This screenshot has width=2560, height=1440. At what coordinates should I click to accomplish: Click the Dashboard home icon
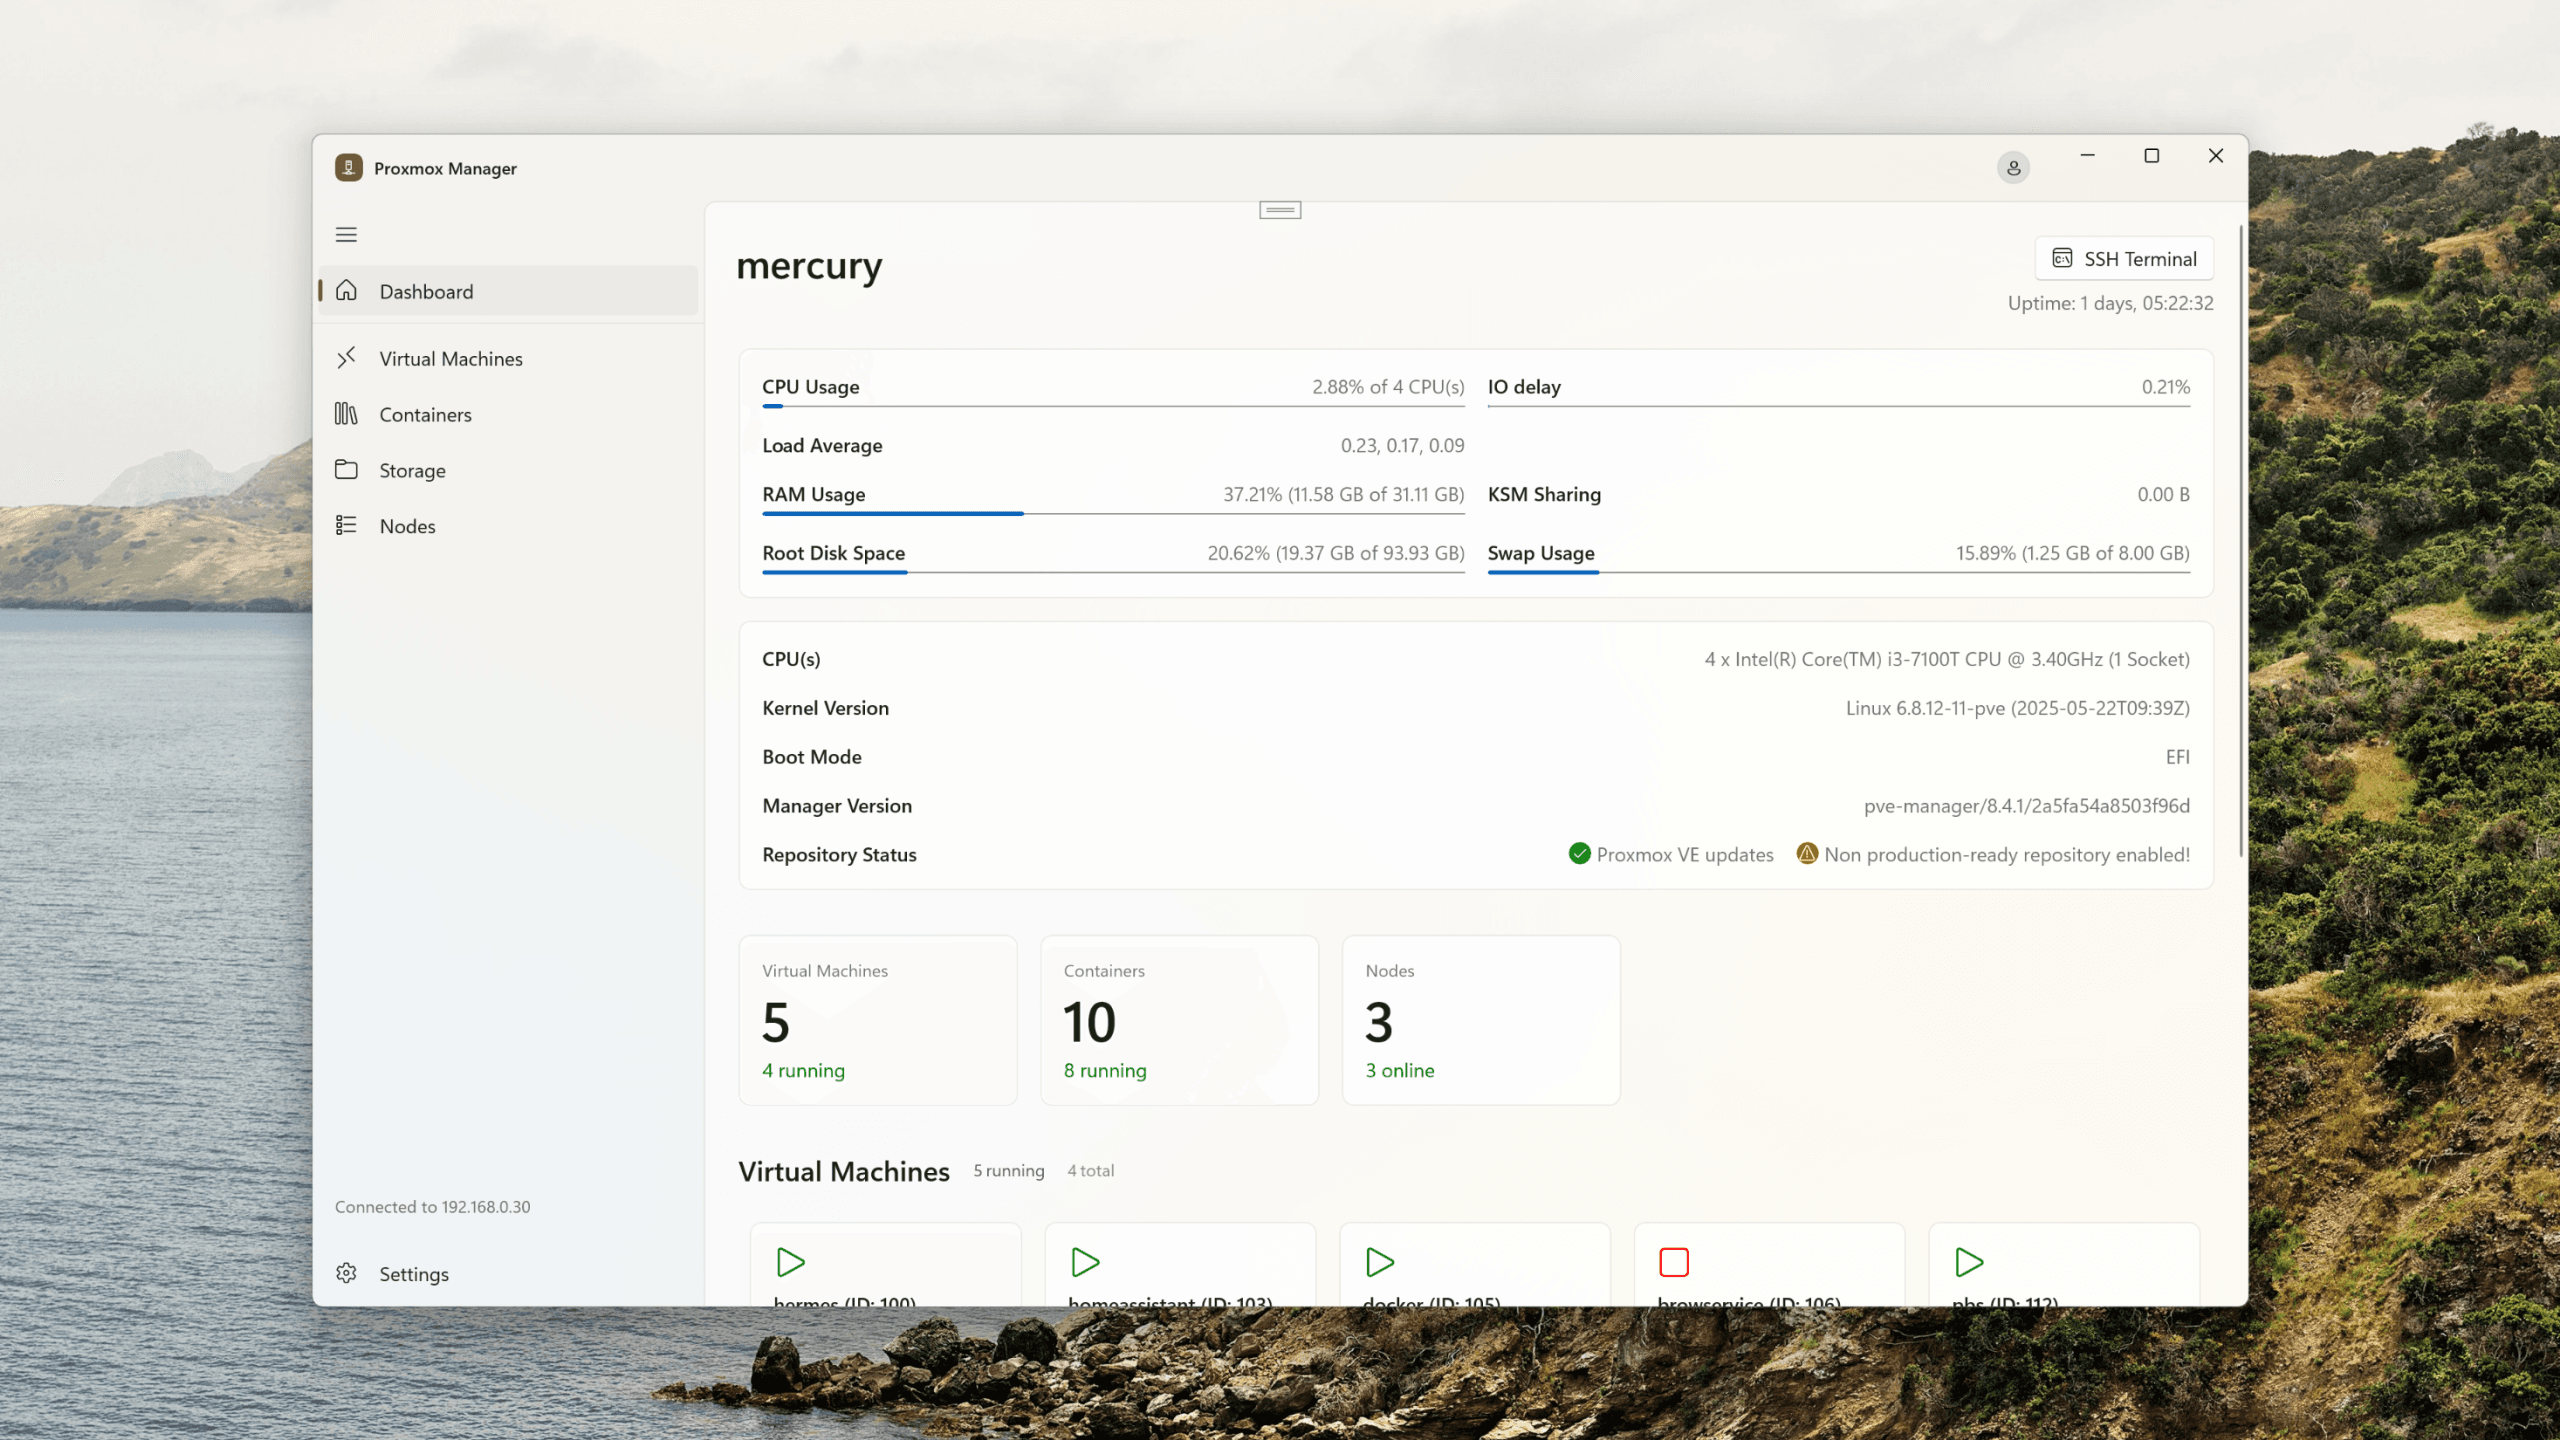346,290
